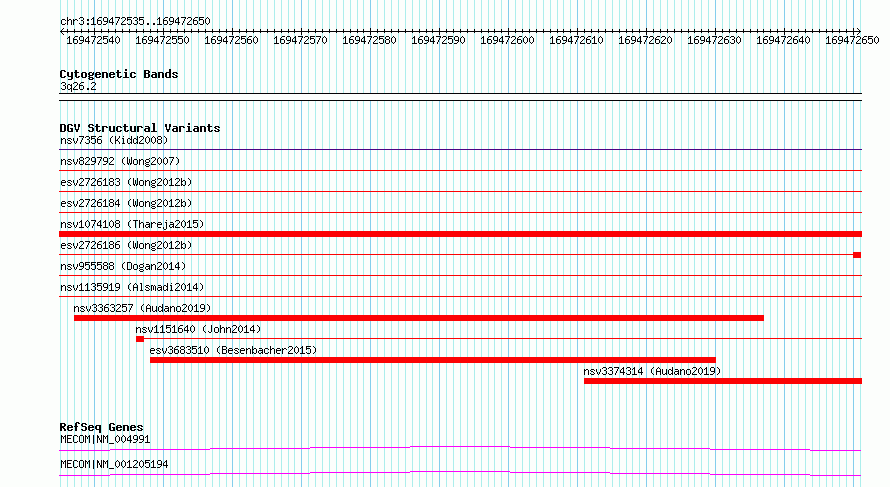Select variant nsv3374314 (Audano2019) label
Image resolution: width=890 pixels, height=487 pixels.
point(652,371)
